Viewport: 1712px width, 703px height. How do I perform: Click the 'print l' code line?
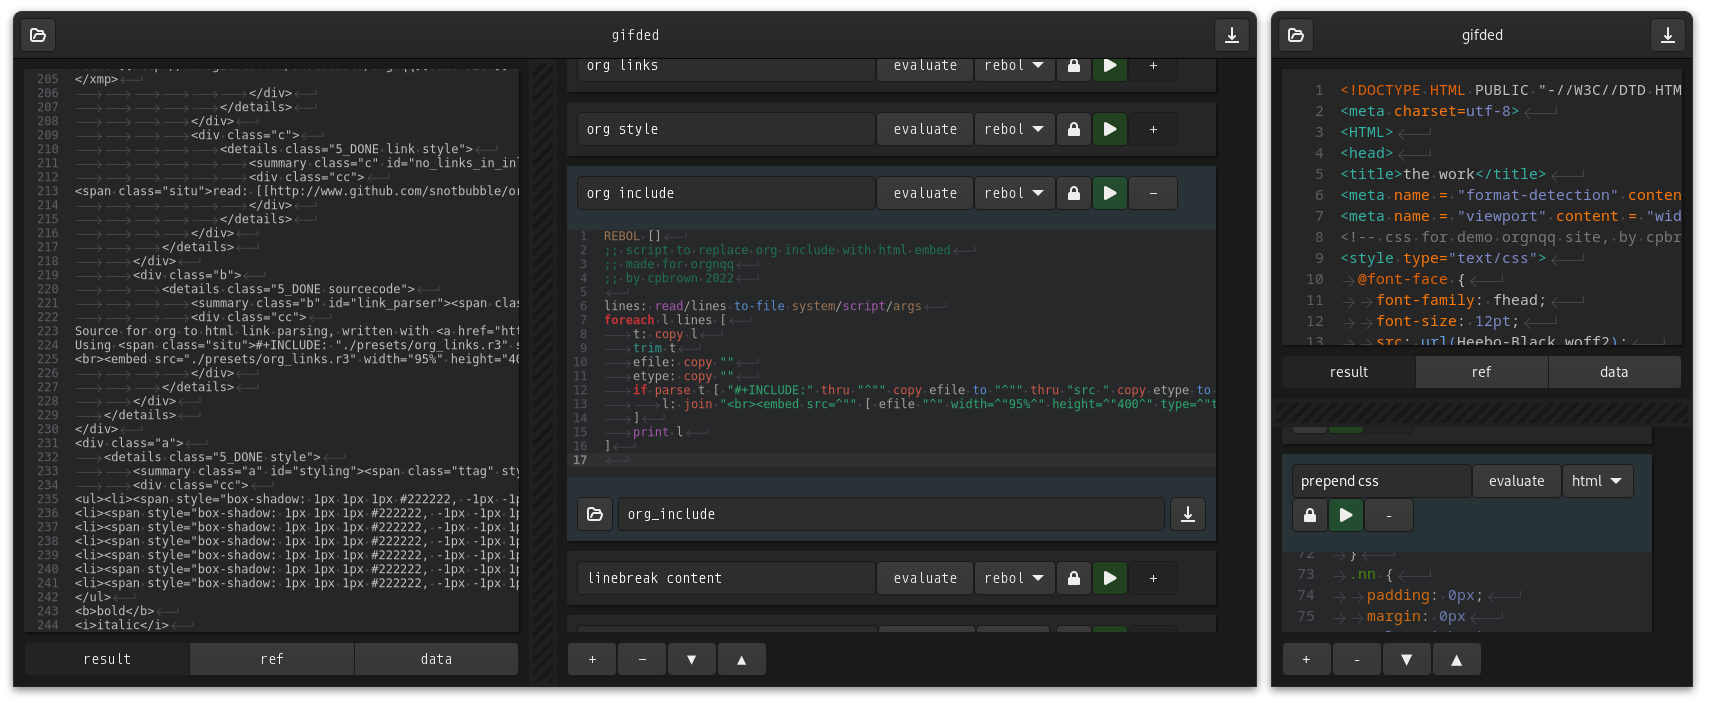tap(658, 432)
